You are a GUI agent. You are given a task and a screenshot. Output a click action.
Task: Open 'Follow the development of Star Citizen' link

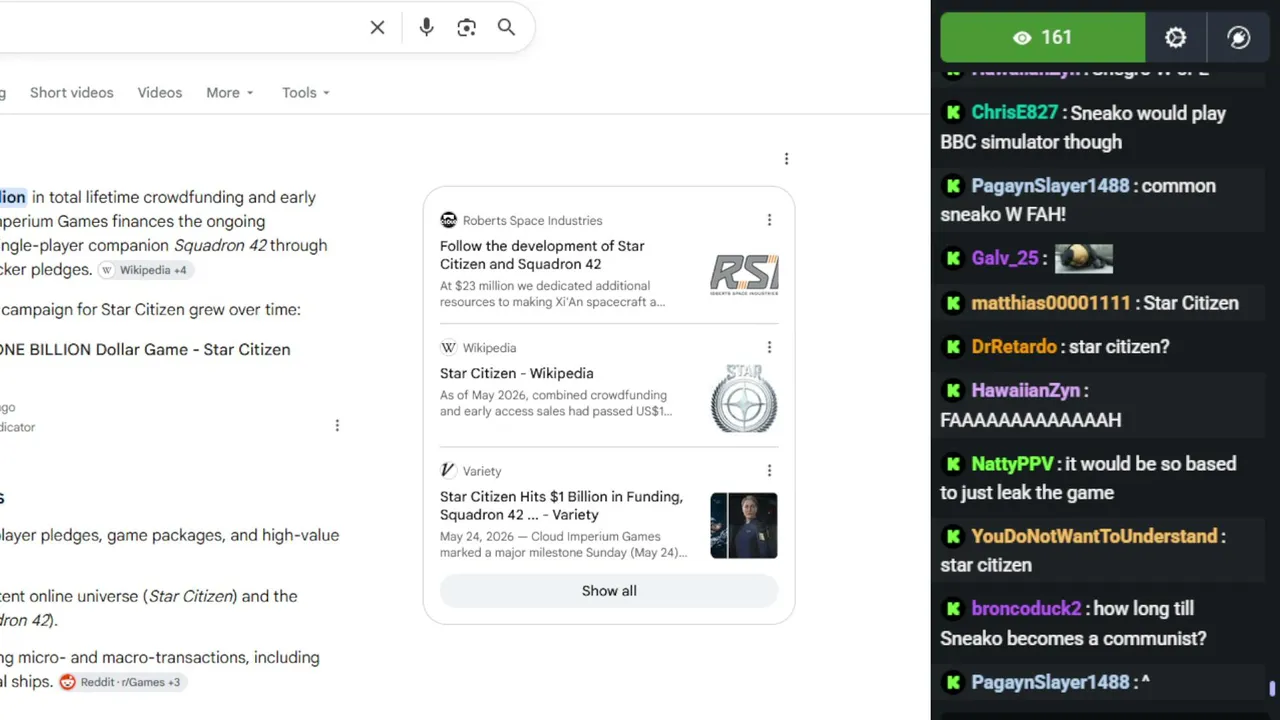tap(542, 255)
